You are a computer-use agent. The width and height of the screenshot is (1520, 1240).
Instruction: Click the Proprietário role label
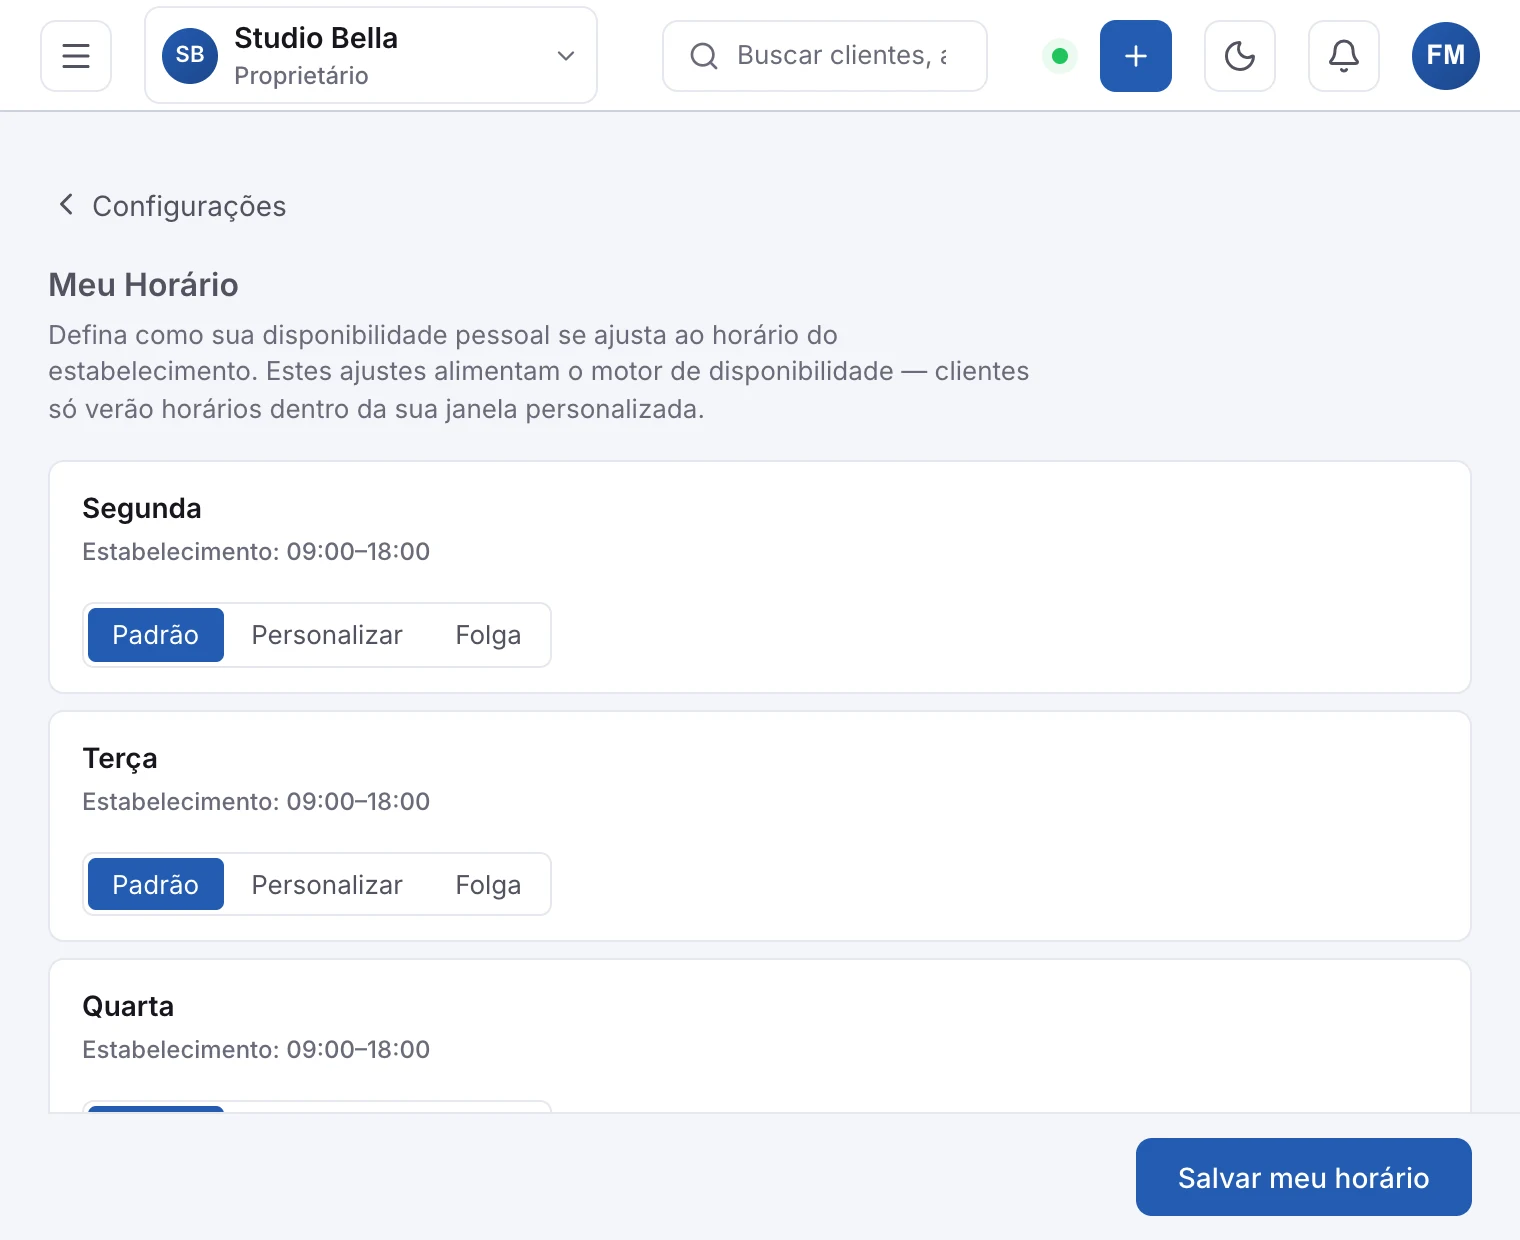[x=301, y=76]
